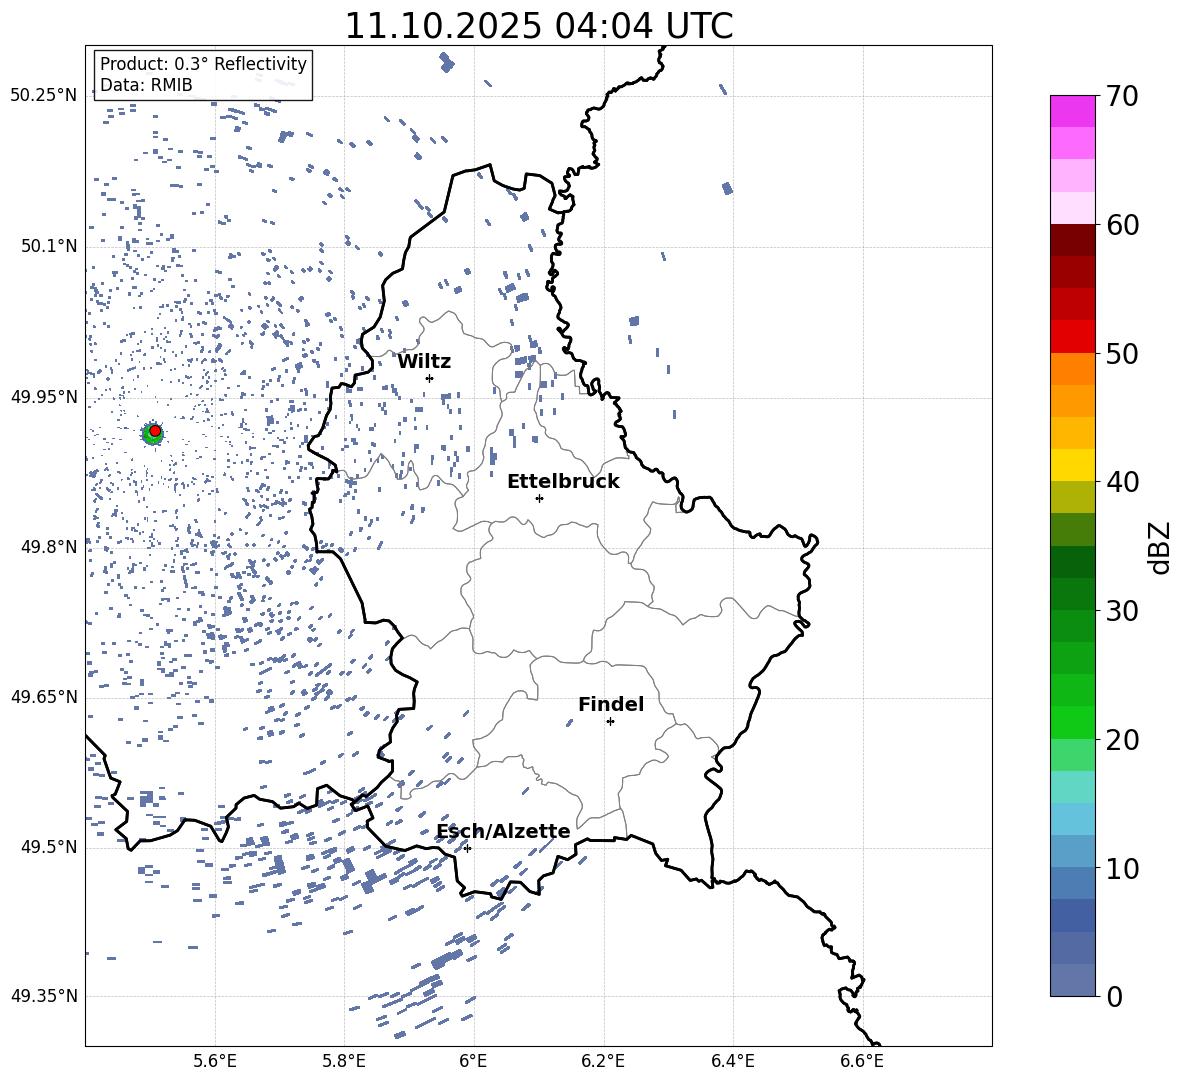Click the 5.6°E longitude label
The width and height of the screenshot is (1184, 1081).
pyautogui.click(x=215, y=1062)
